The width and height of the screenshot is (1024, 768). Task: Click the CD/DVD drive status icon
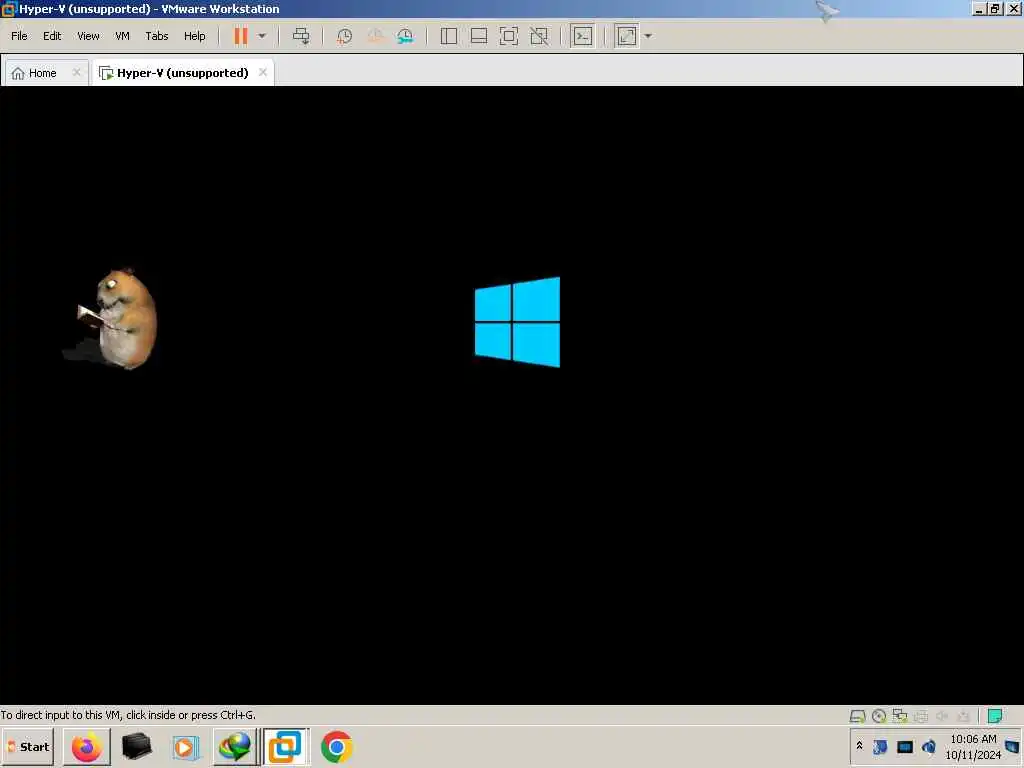[x=879, y=716]
